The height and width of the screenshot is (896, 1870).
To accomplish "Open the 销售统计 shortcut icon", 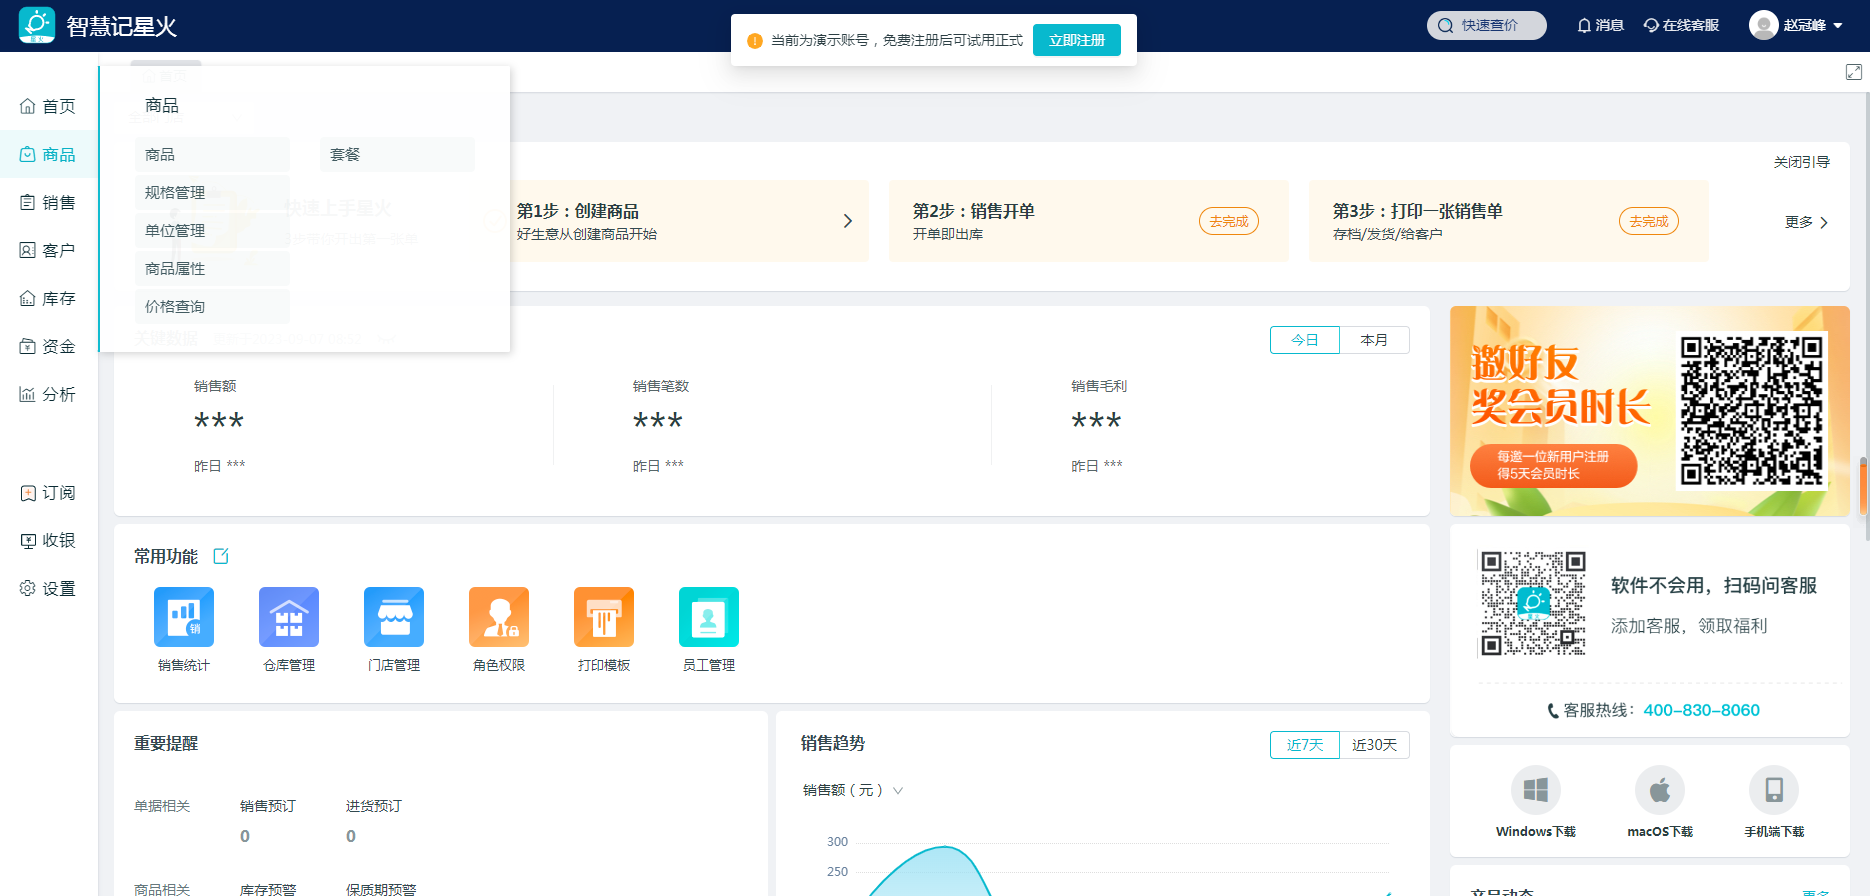I will [x=183, y=617].
